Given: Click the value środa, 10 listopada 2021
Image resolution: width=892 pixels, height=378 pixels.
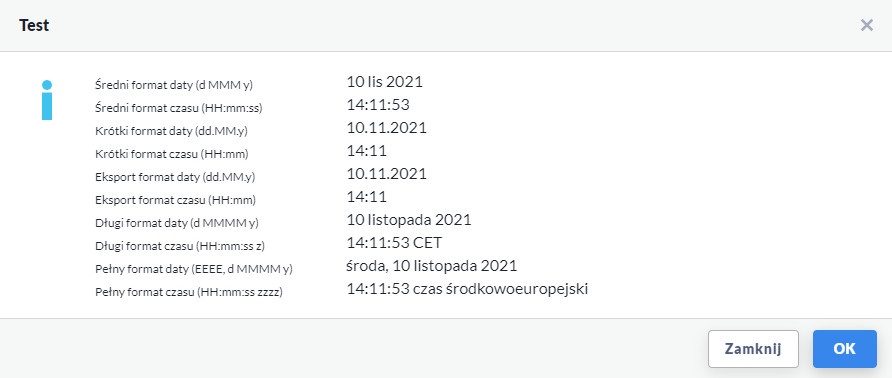Looking at the screenshot, I should 432,266.
